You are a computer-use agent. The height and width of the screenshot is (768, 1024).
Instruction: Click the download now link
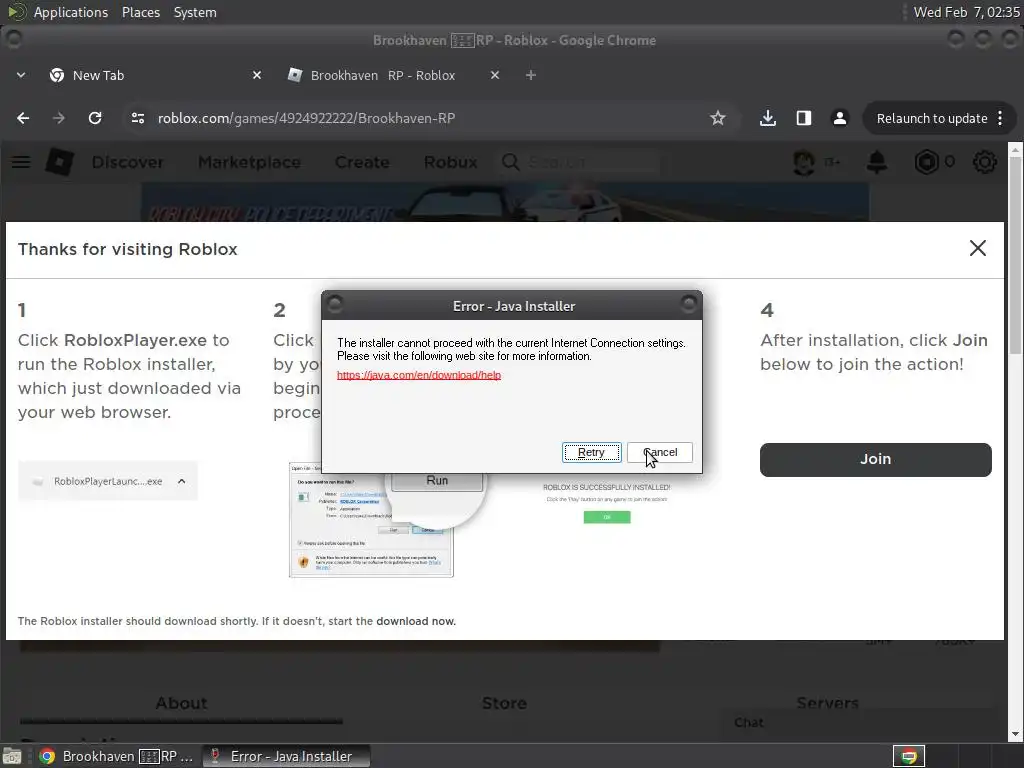[415, 621]
